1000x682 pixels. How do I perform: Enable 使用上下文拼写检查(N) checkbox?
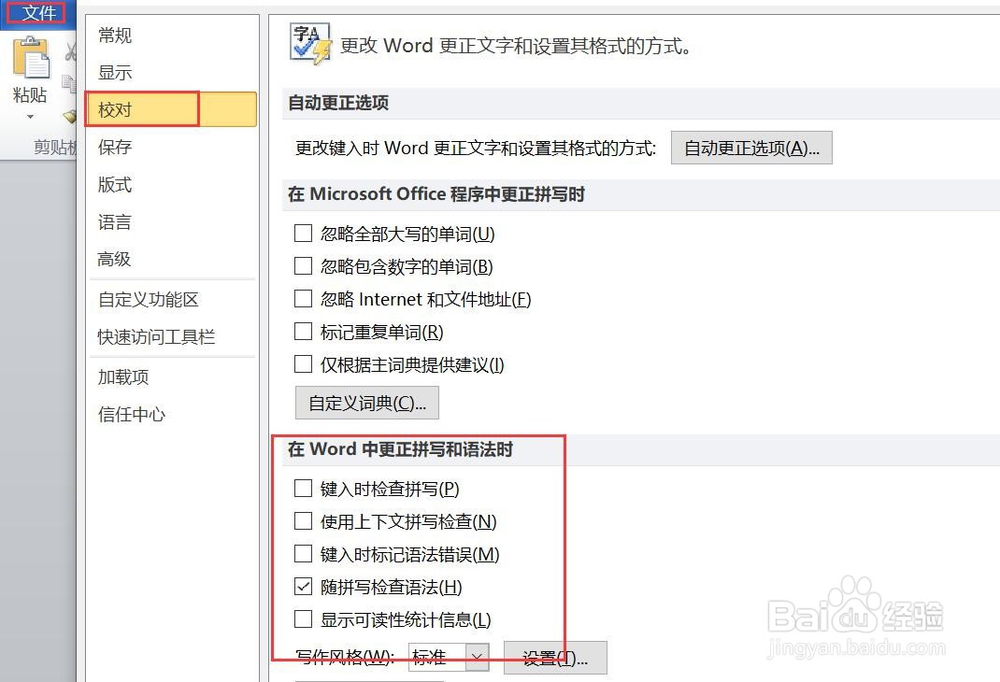coord(303,521)
